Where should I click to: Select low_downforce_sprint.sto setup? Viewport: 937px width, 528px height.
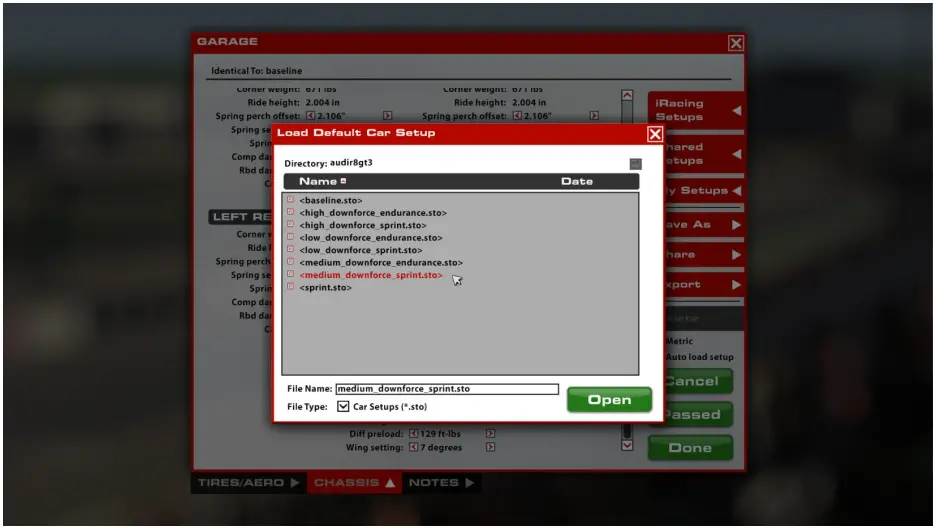coord(361,250)
